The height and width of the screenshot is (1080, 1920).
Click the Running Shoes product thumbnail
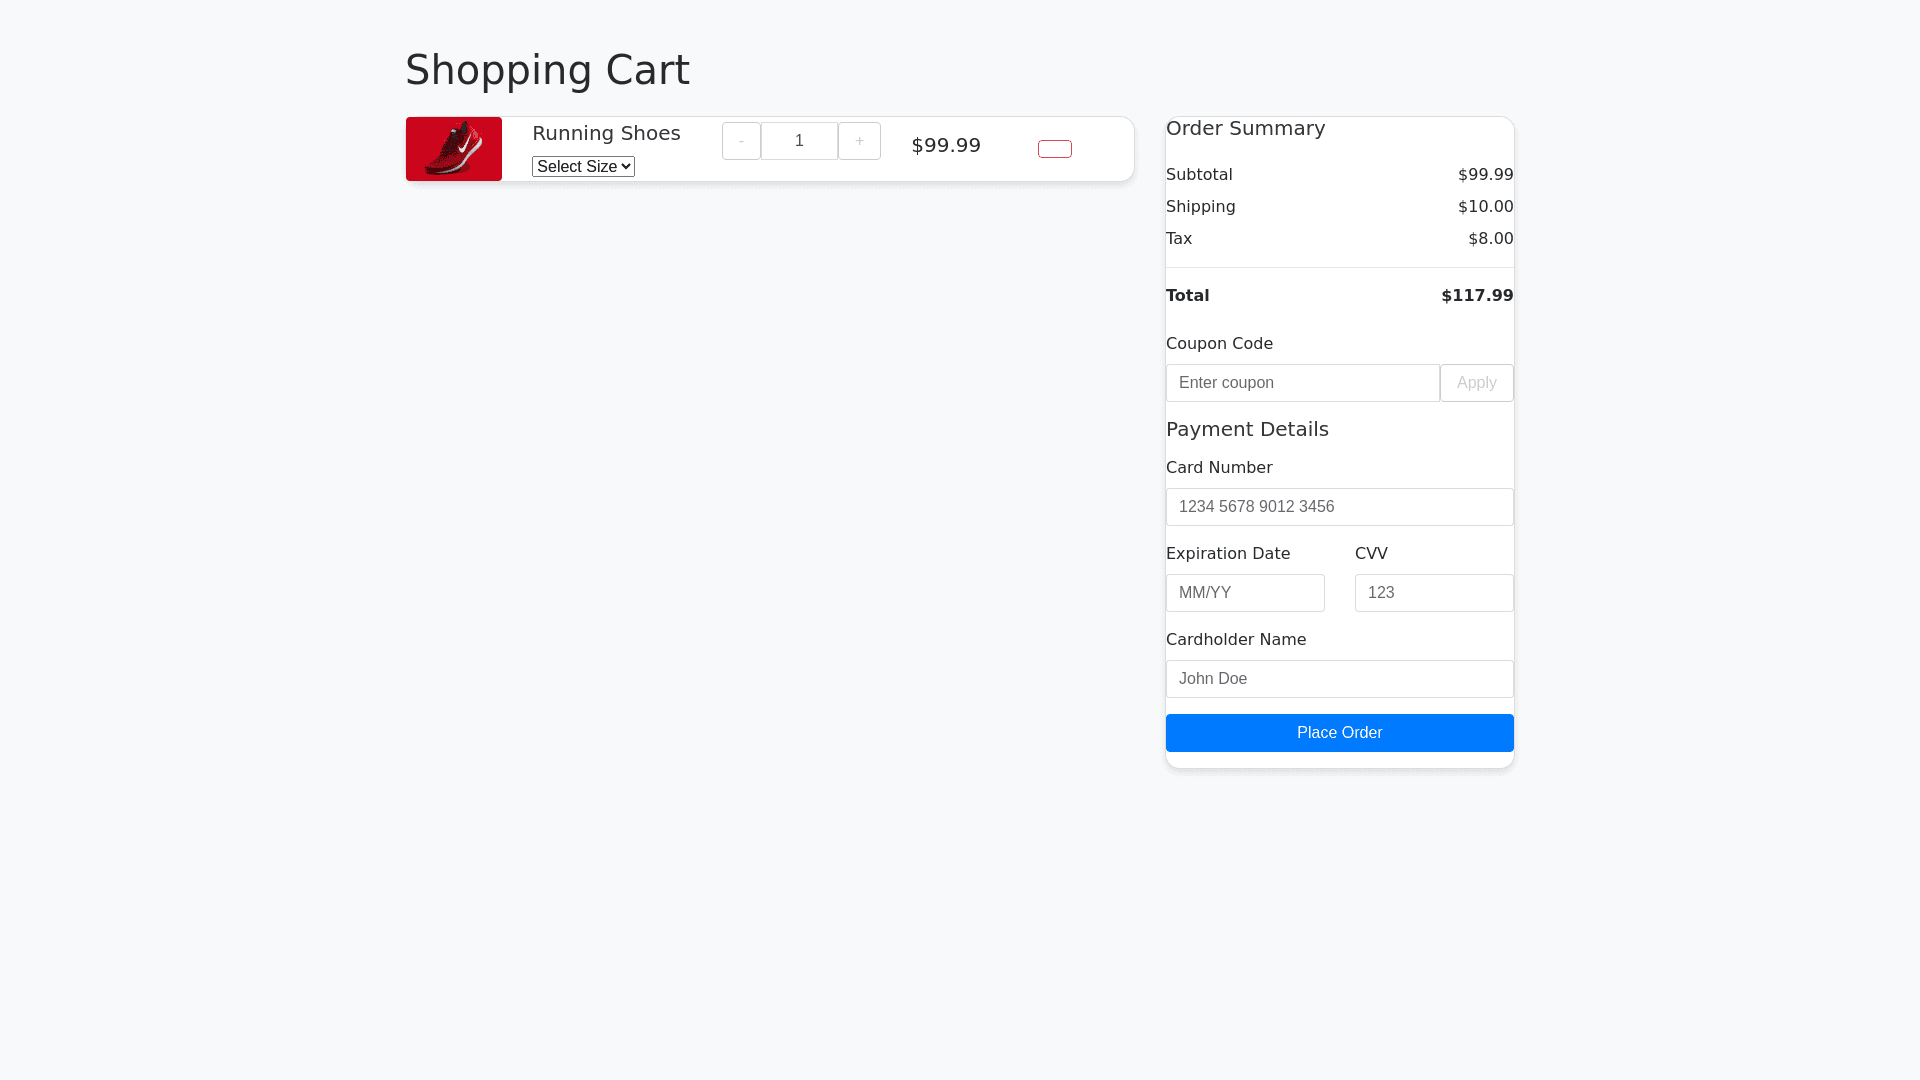pos(453,149)
